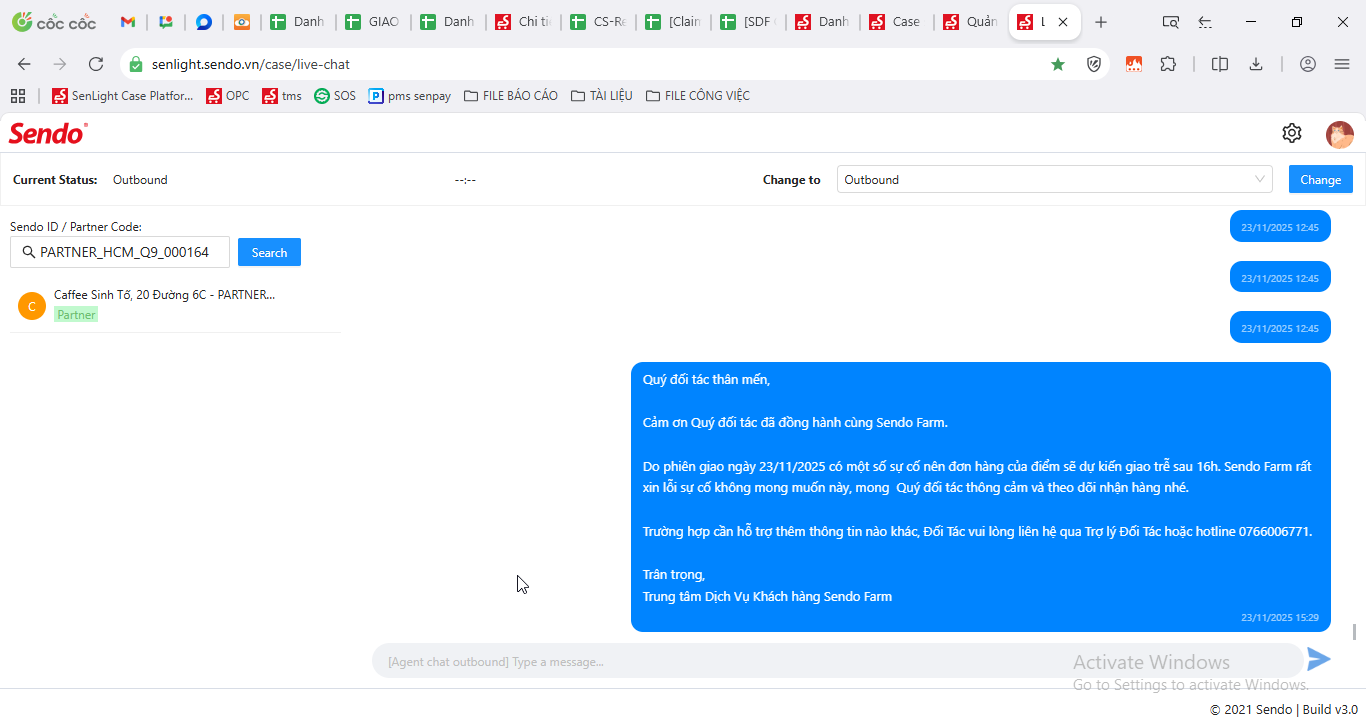This screenshot has width=1366, height=721.
Task: Open the SOS bookmark
Action: (x=335, y=96)
